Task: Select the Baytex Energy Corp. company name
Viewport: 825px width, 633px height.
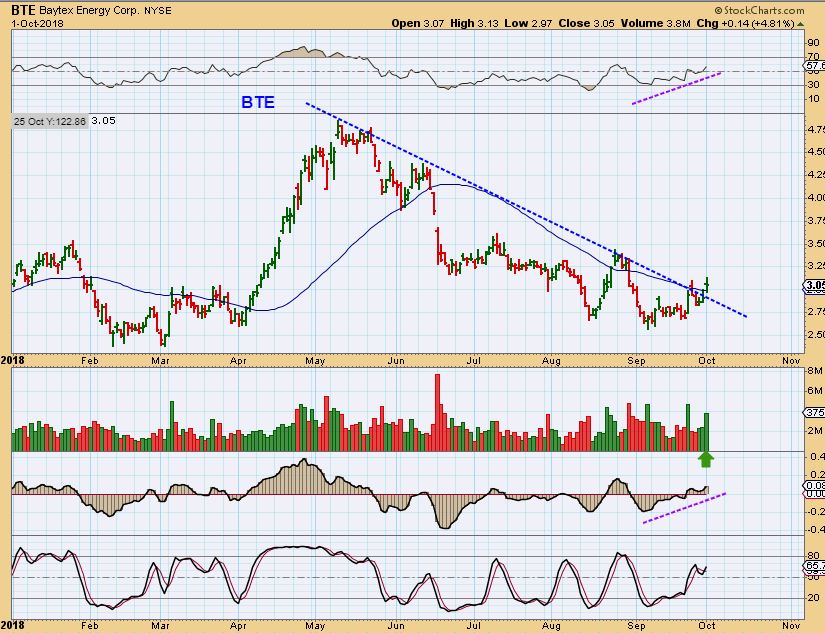Action: (89, 11)
